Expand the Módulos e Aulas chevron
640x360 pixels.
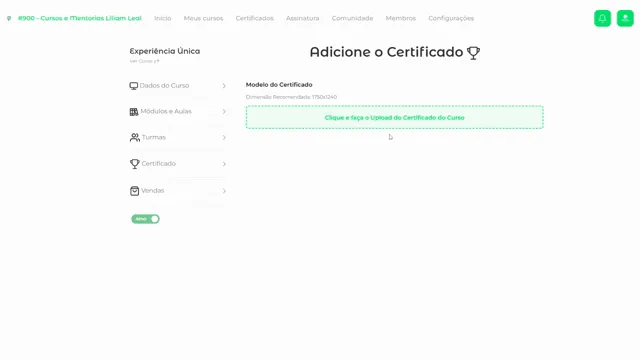pyautogui.click(x=224, y=111)
